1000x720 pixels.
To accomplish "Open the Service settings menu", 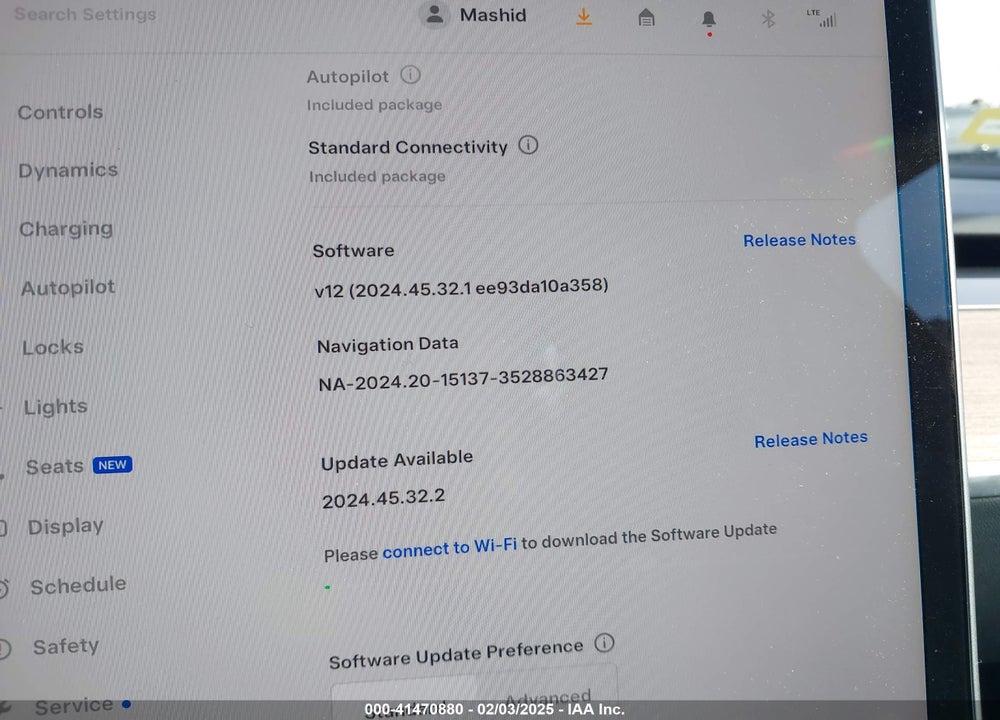I will tap(74, 706).
